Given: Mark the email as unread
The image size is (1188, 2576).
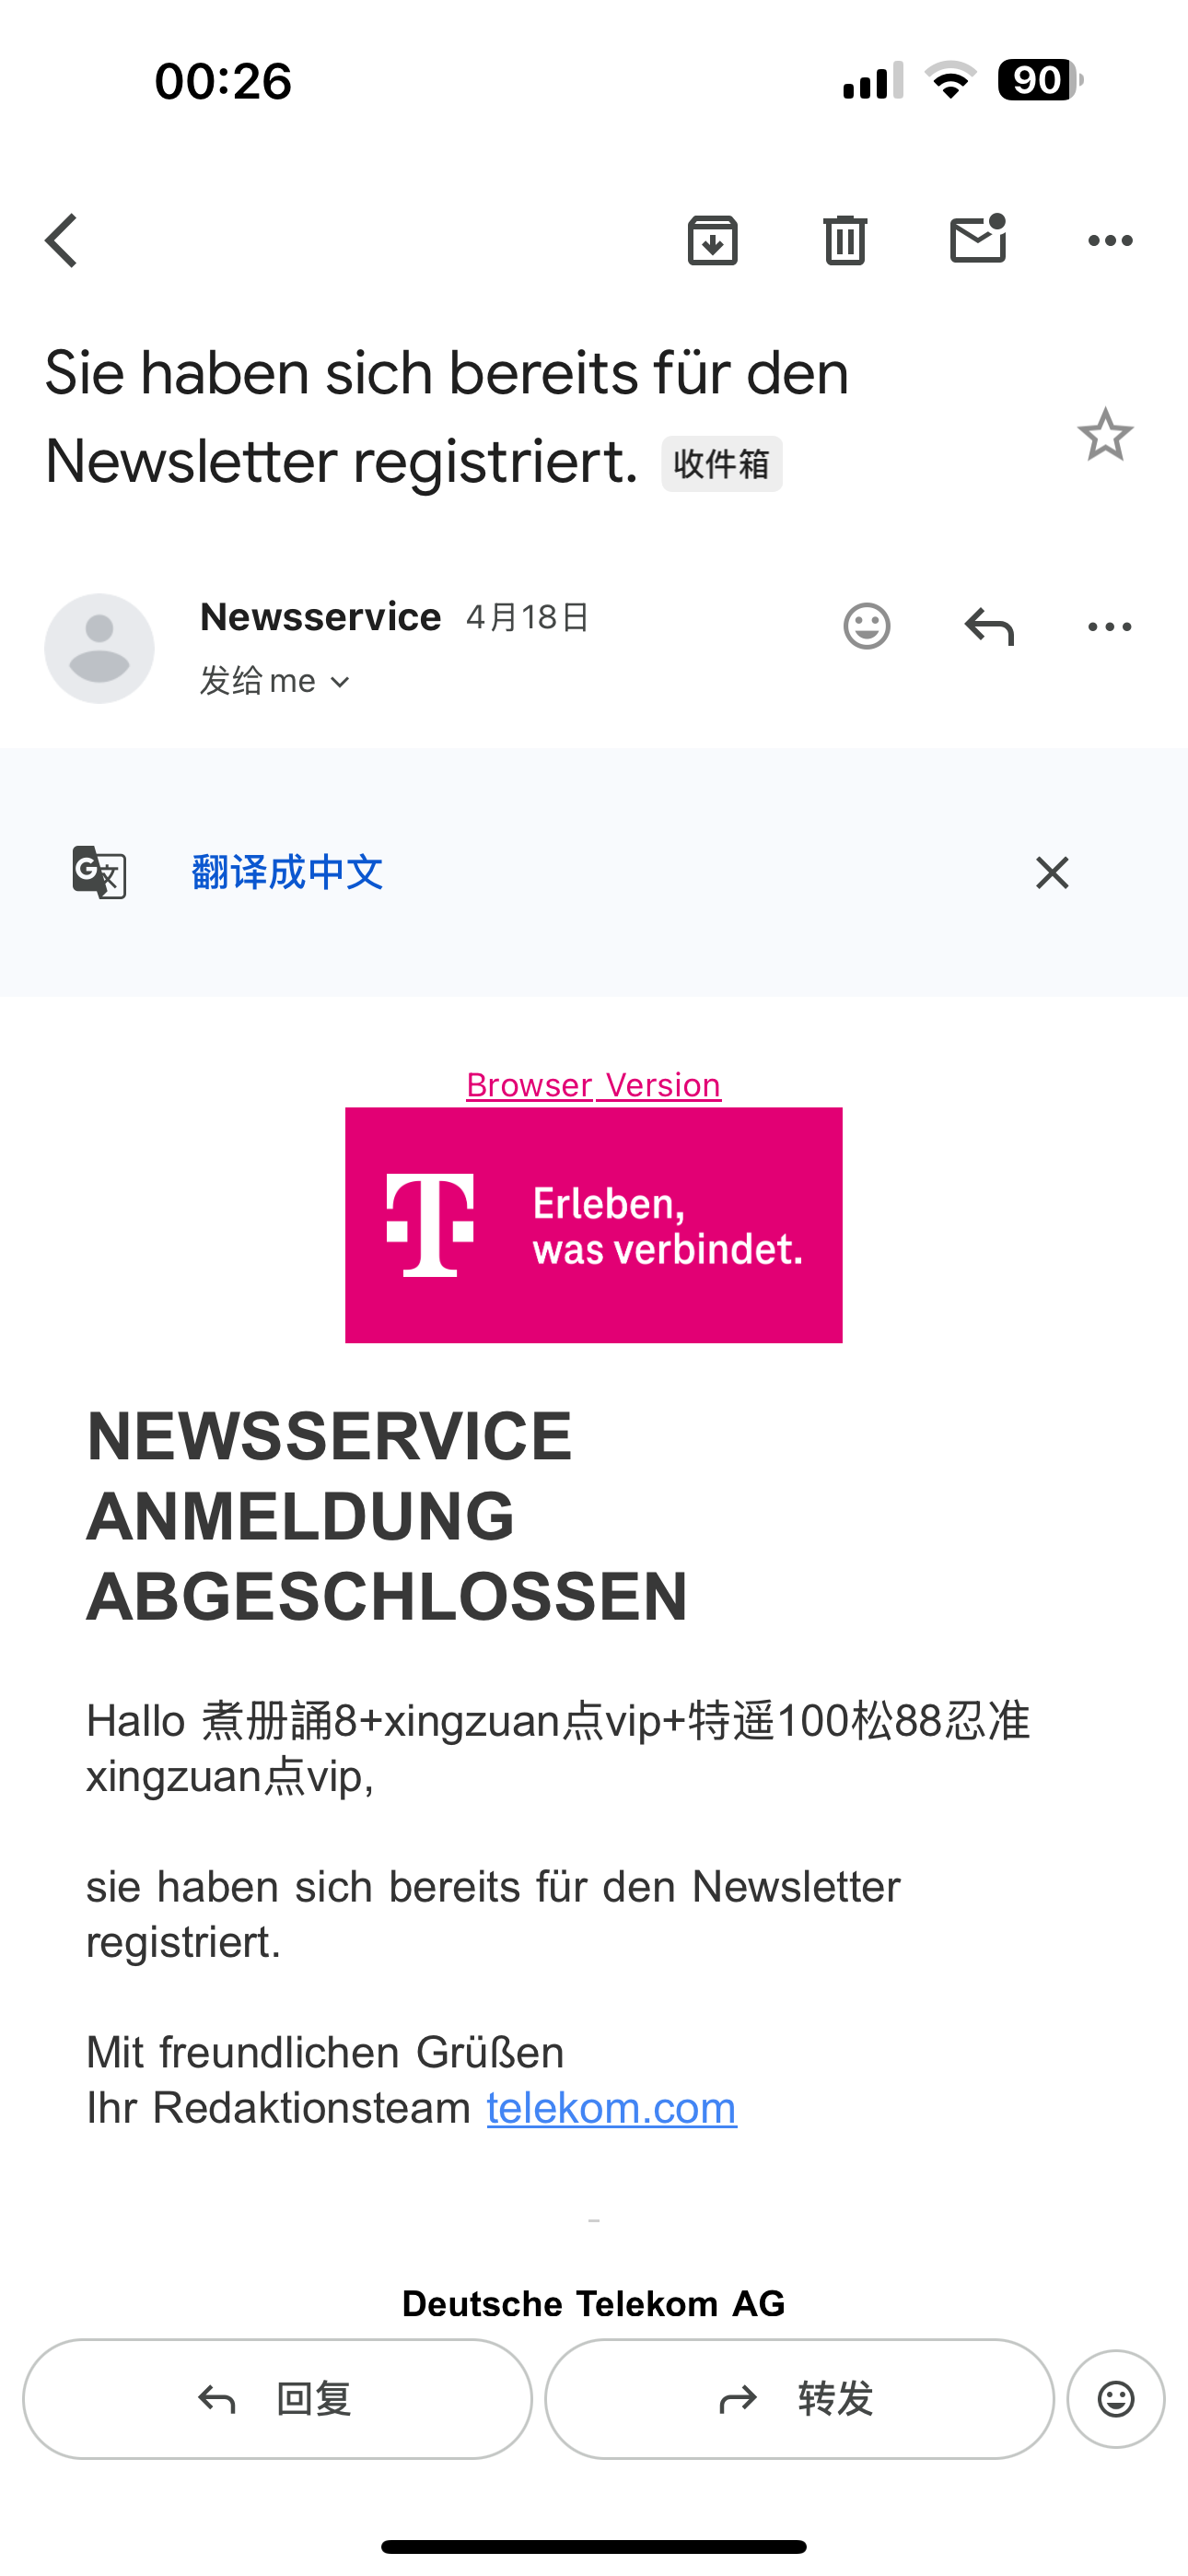Looking at the screenshot, I should (x=978, y=239).
